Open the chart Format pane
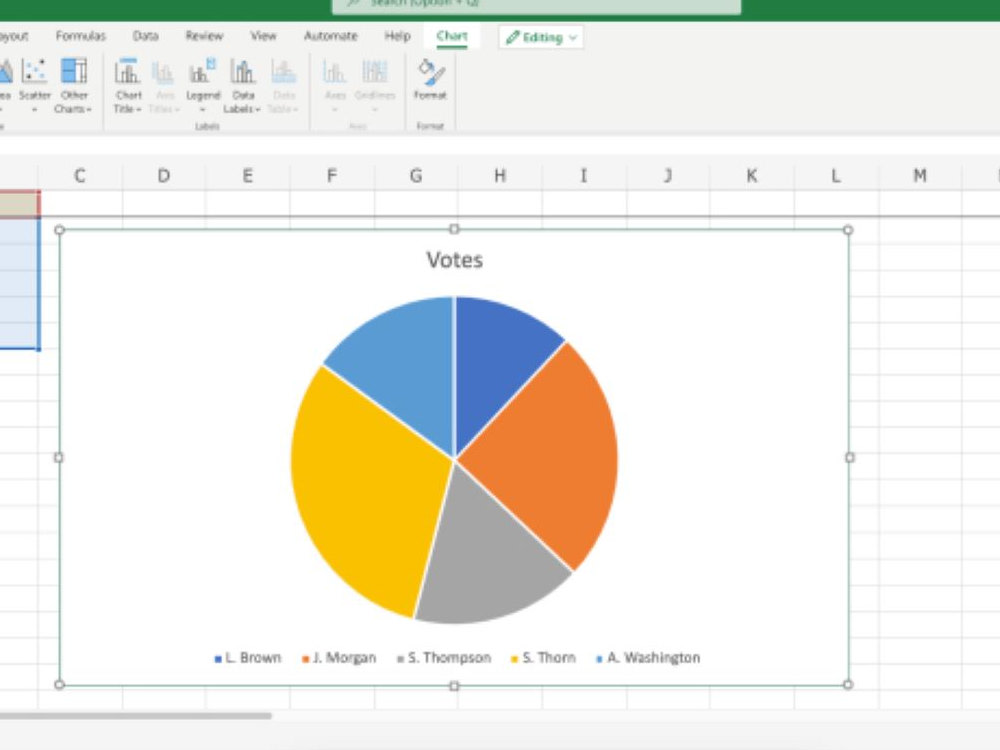This screenshot has height=750, width=1000. (430, 80)
